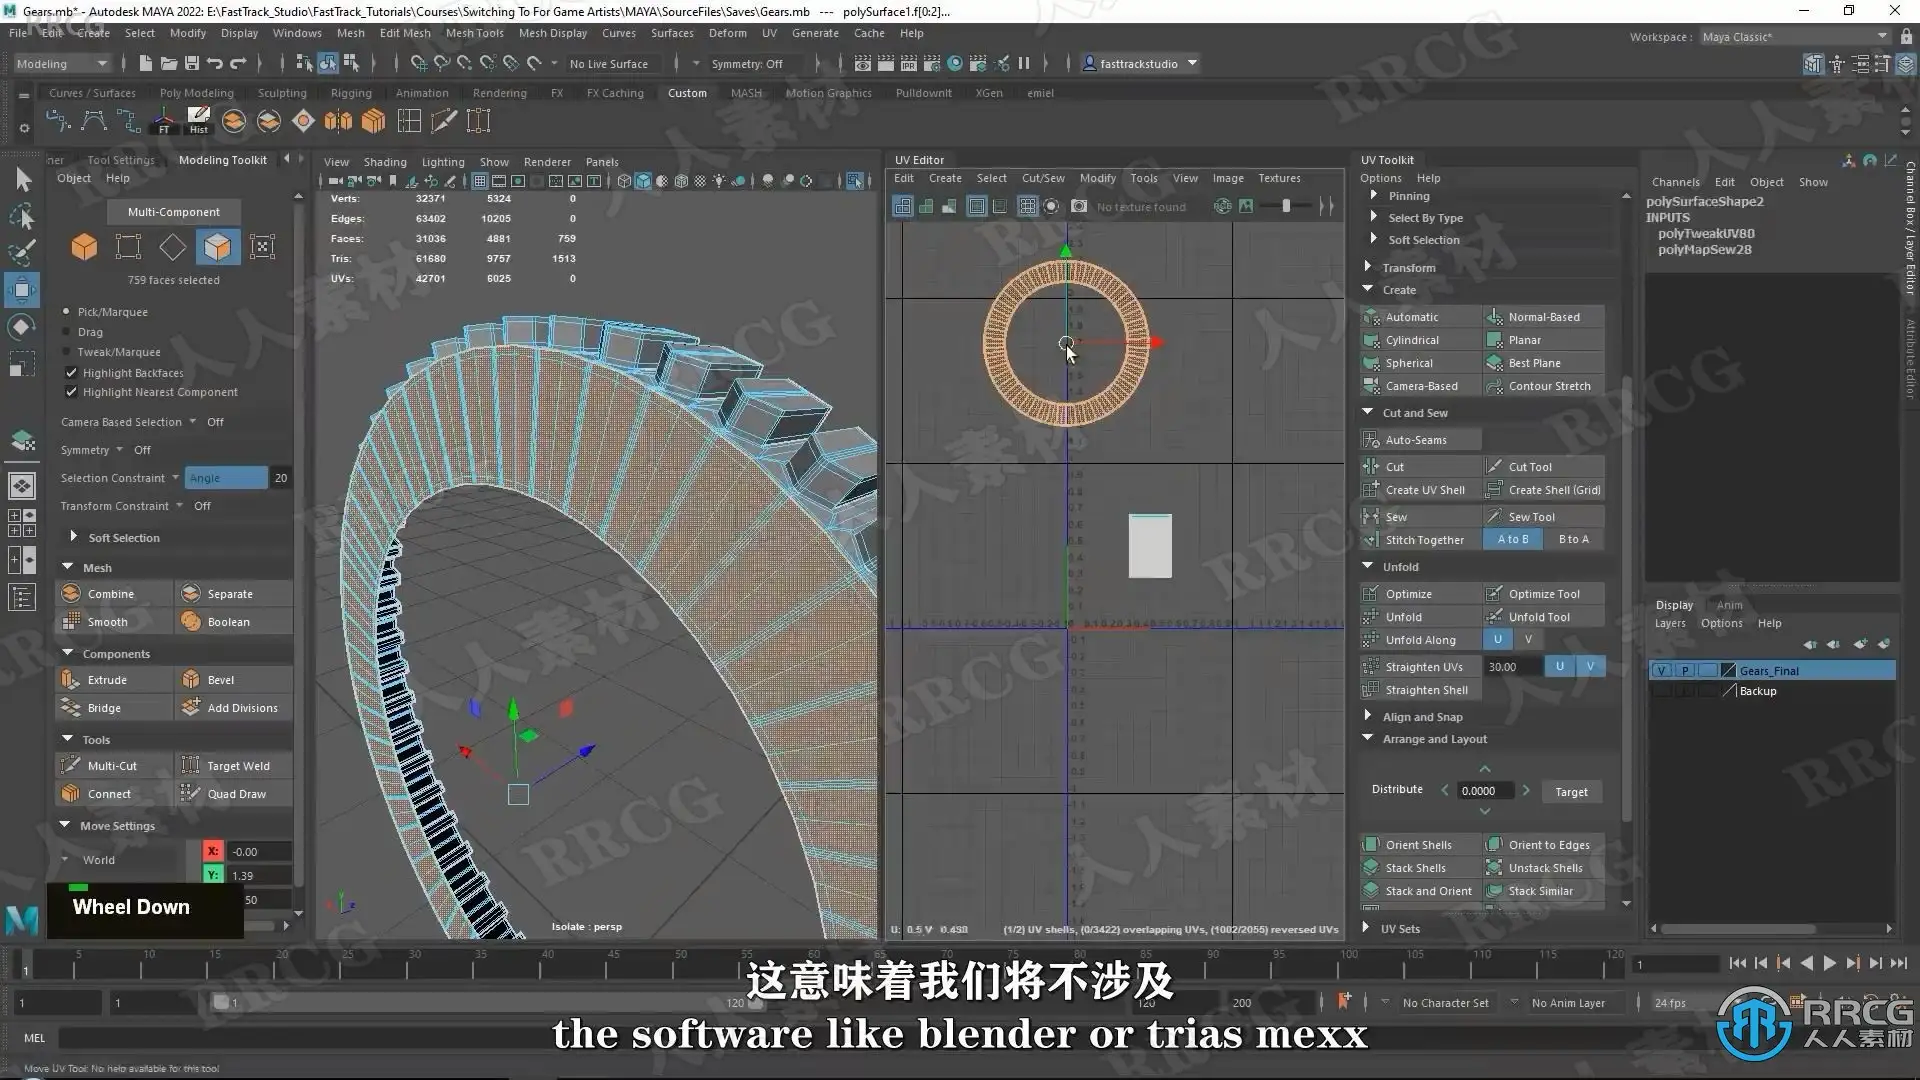Click the Target distribute button
This screenshot has width=1920, height=1080.
coord(1571,792)
